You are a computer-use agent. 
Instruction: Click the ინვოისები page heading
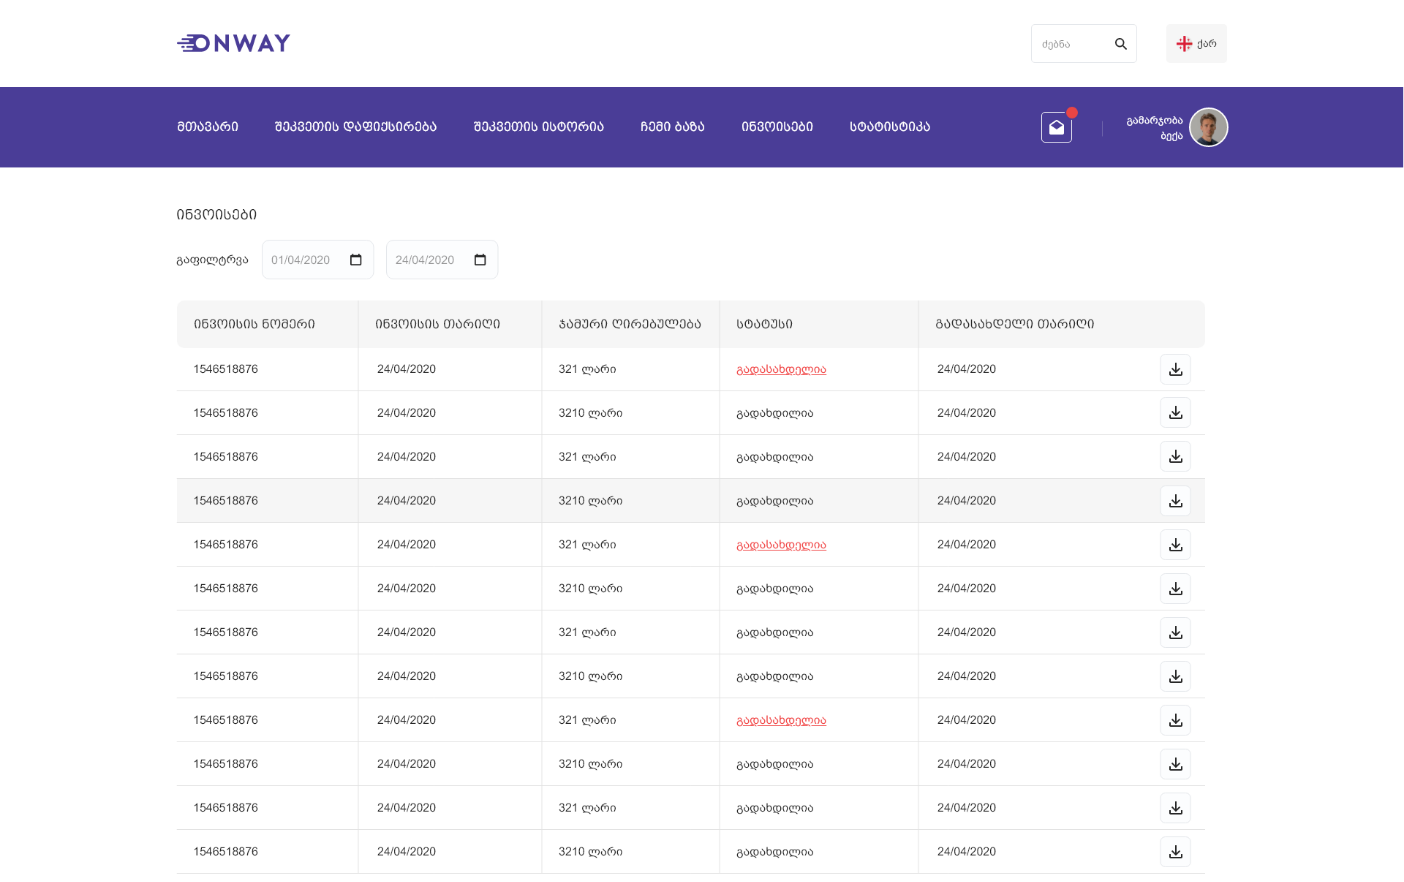point(216,215)
